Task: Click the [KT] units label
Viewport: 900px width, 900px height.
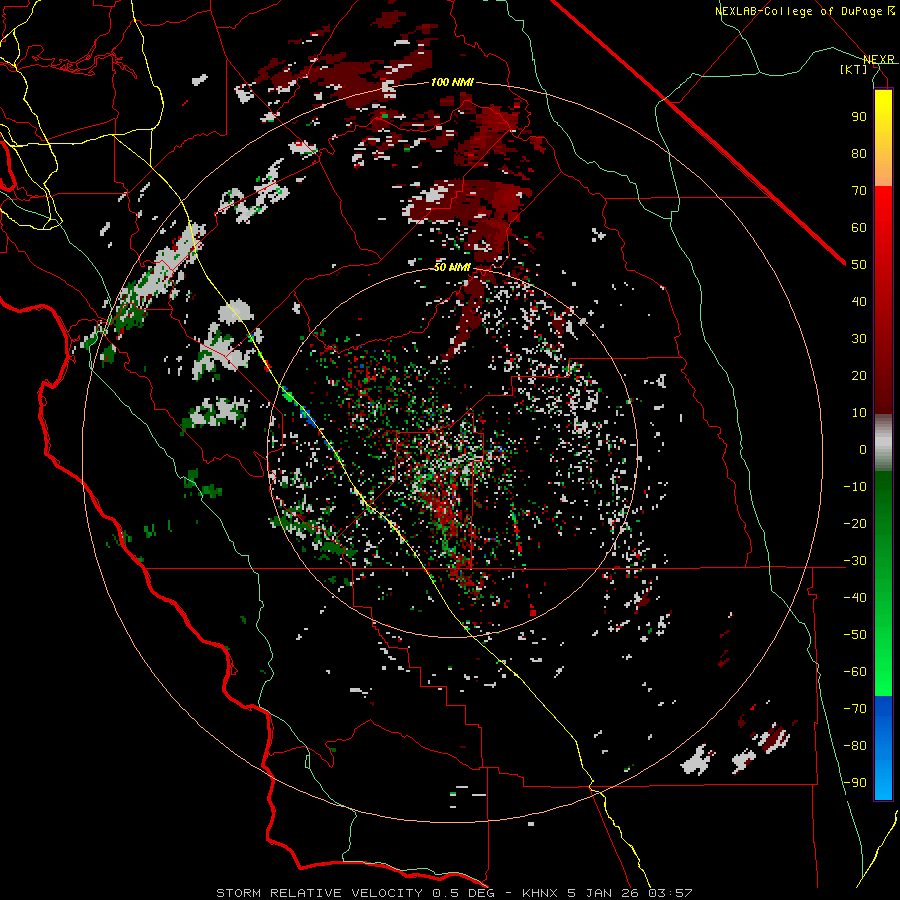Action: [854, 69]
